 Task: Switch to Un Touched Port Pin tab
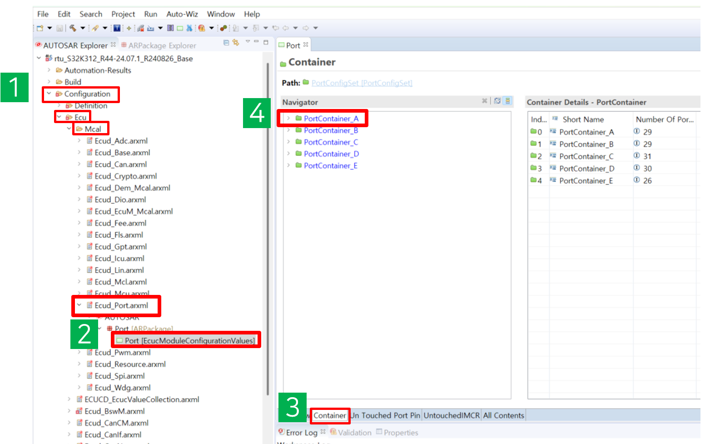(386, 416)
